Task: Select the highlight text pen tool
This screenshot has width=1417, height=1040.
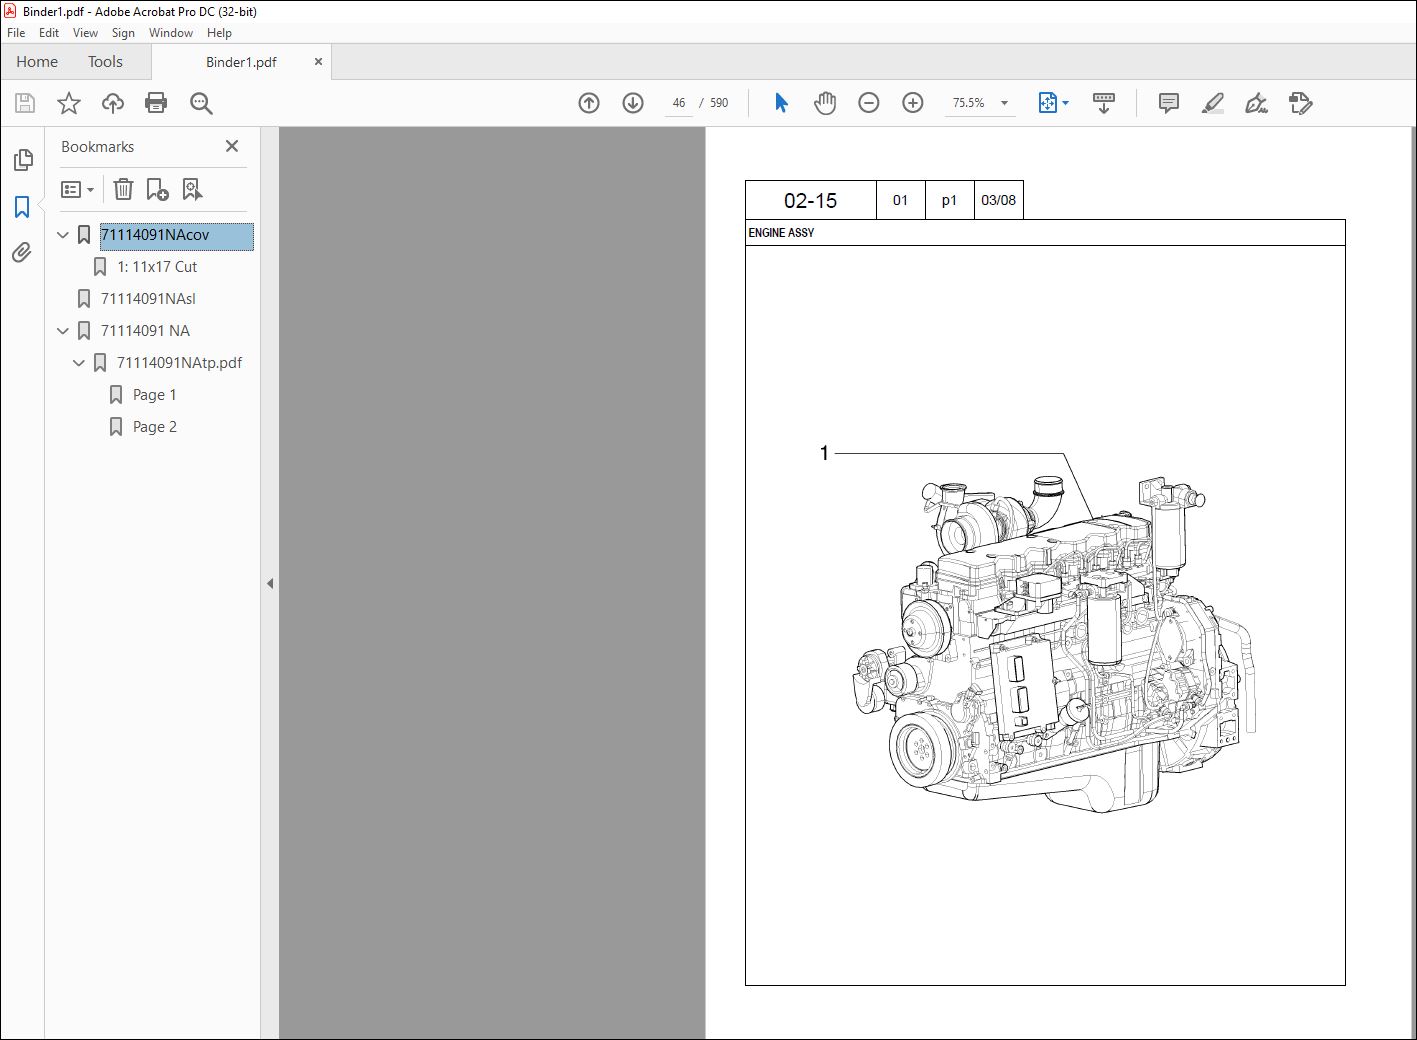Action: coord(1213,103)
